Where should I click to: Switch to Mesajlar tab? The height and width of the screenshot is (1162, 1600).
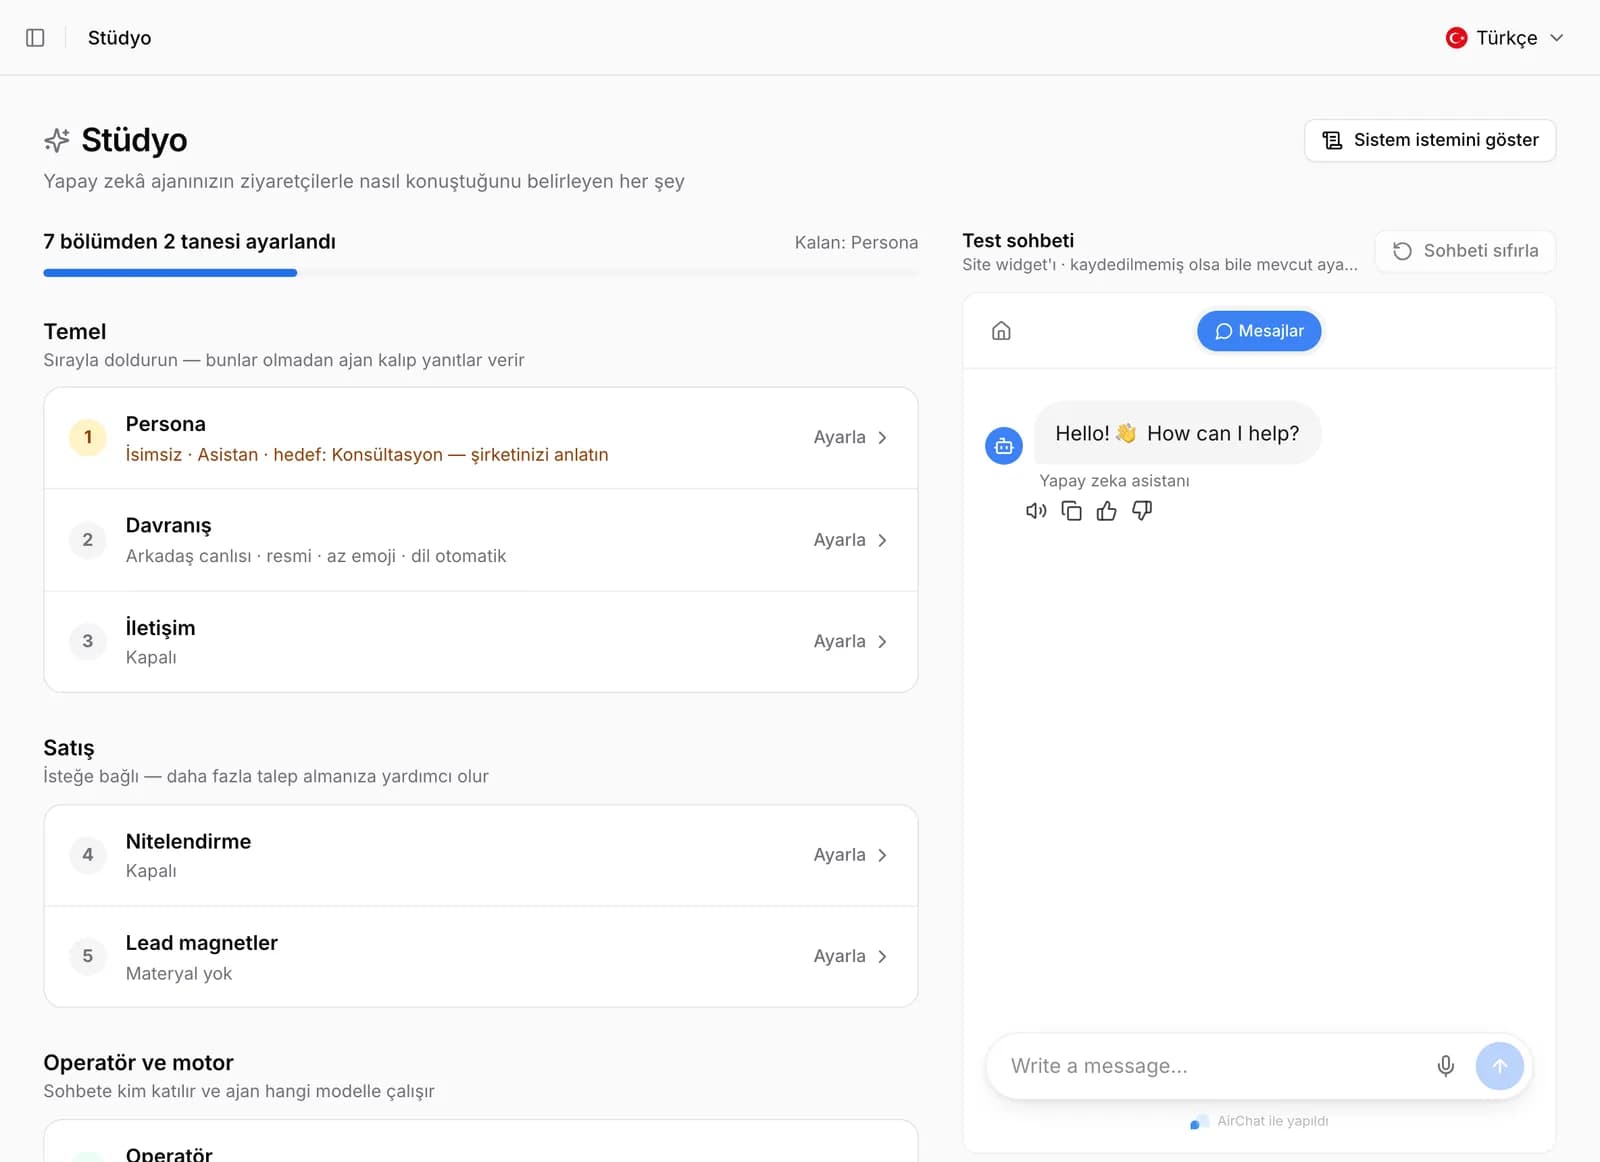(1259, 331)
